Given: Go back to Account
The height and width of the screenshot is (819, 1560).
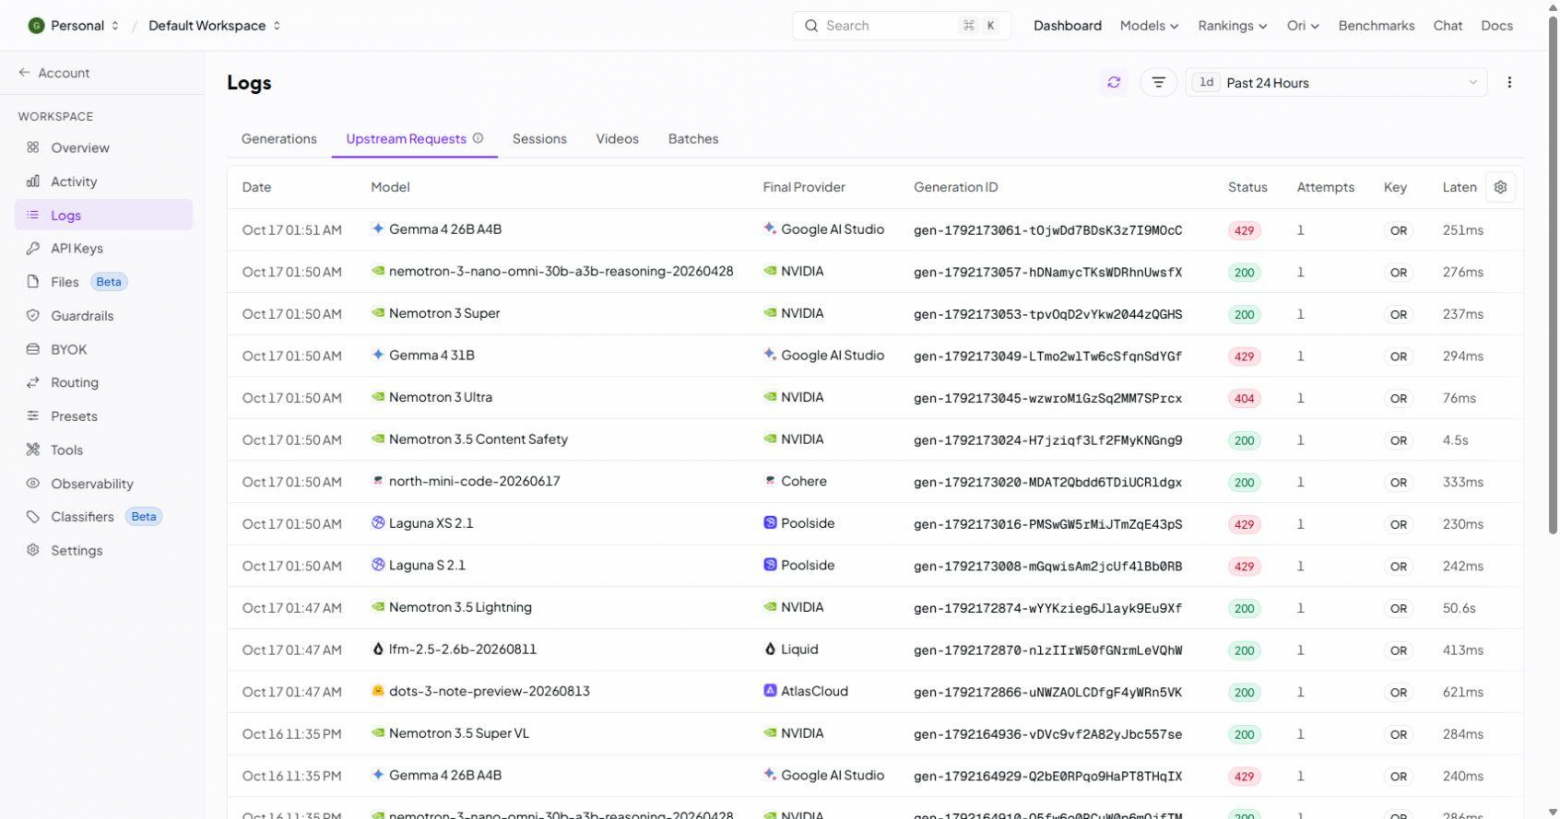Looking at the screenshot, I should tap(54, 73).
